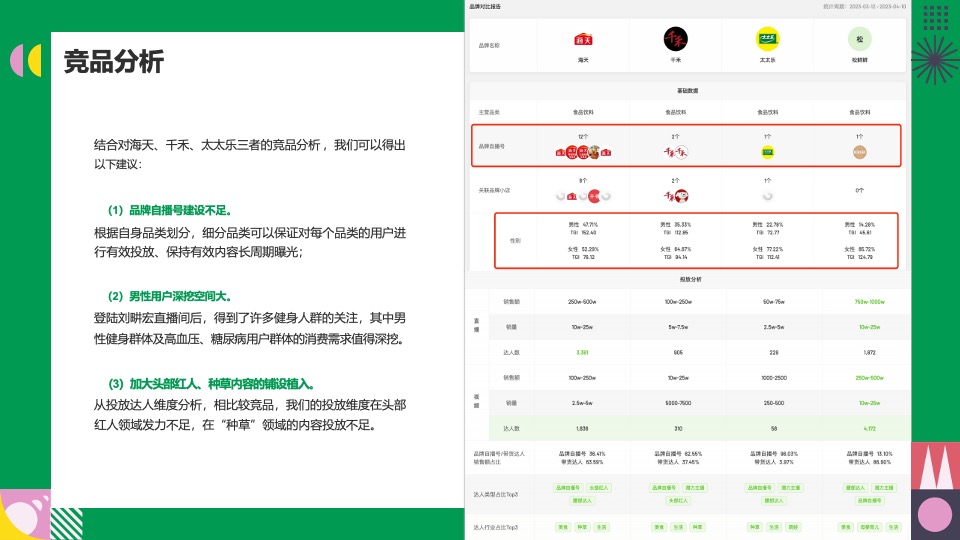Click 松鲜鲜's 带货达人 86.90% share
The height and width of the screenshot is (540, 960).
click(869, 462)
